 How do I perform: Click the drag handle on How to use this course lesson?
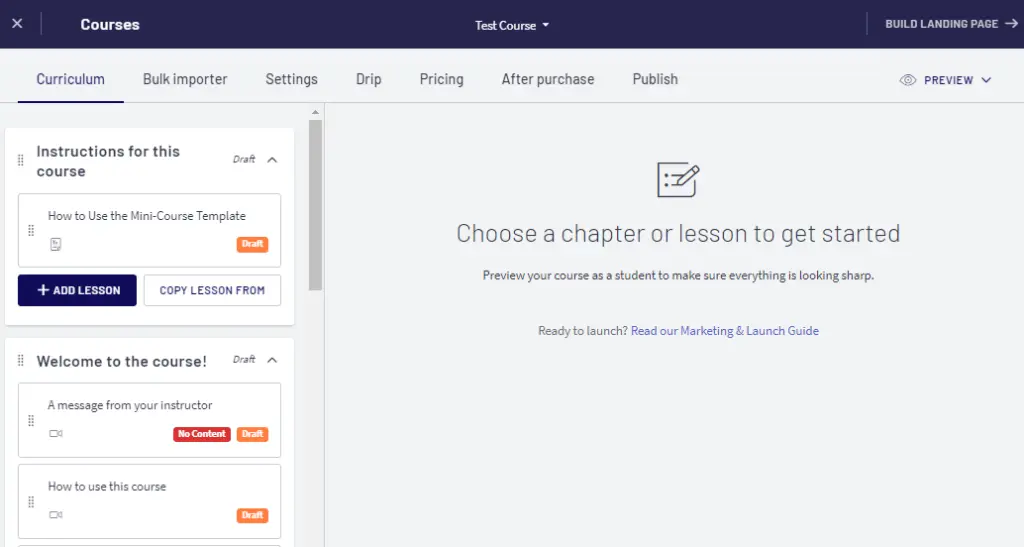[31, 501]
